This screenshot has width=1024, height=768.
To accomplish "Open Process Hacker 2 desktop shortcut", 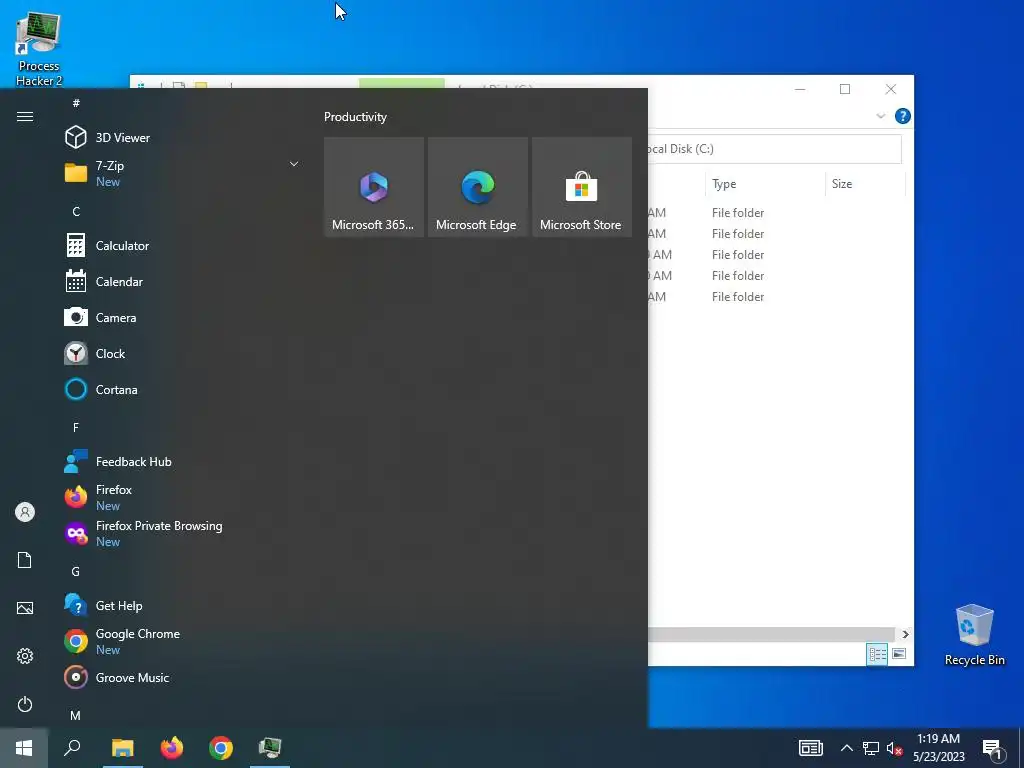I will pyautogui.click(x=39, y=49).
